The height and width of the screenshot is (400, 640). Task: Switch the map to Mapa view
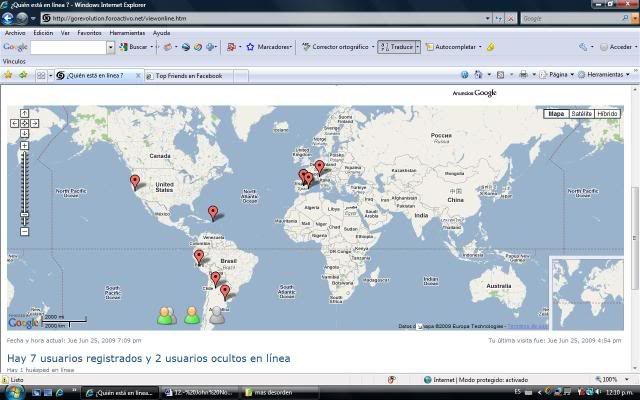point(556,114)
